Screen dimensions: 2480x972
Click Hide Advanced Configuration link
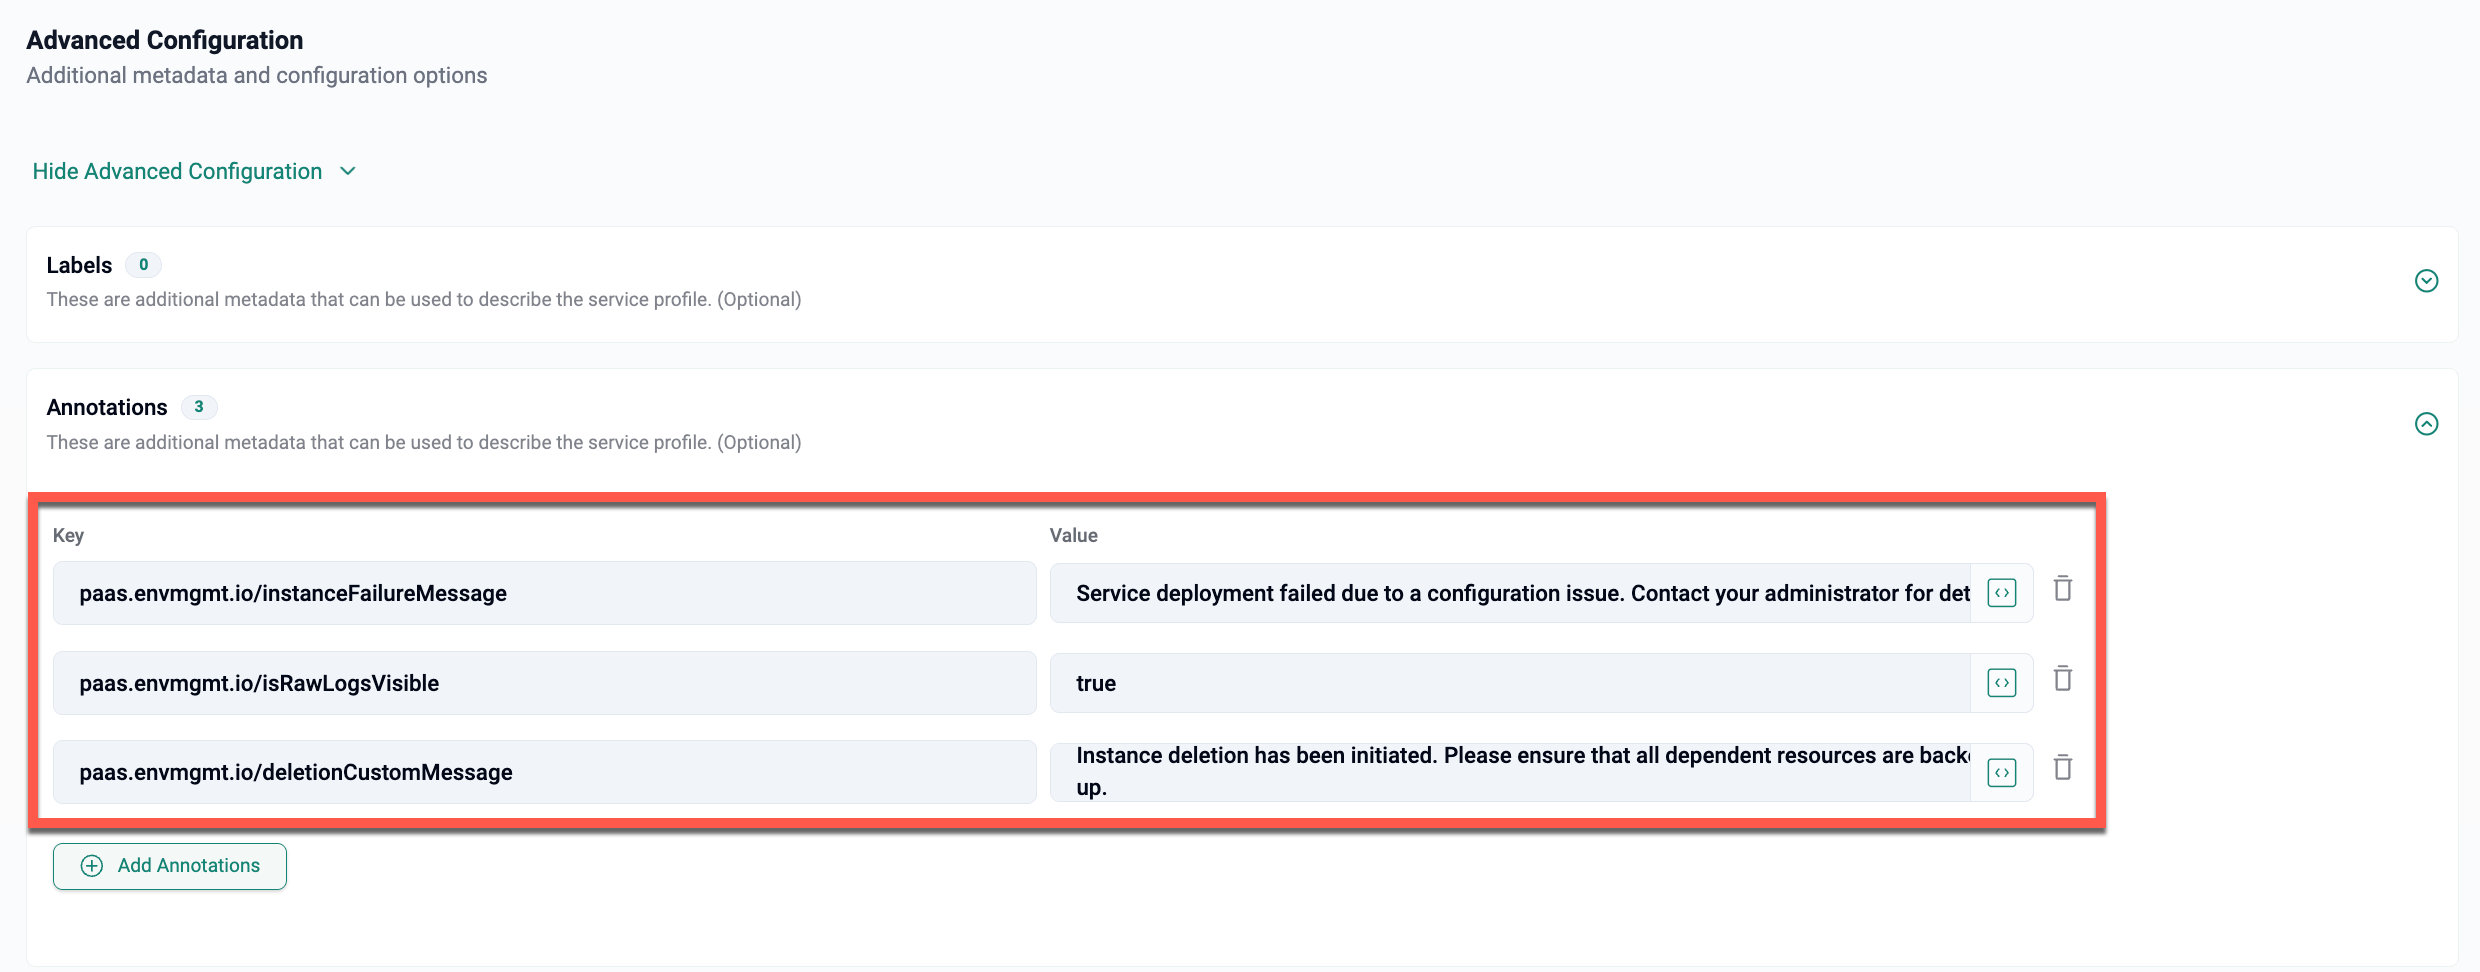[x=177, y=172]
